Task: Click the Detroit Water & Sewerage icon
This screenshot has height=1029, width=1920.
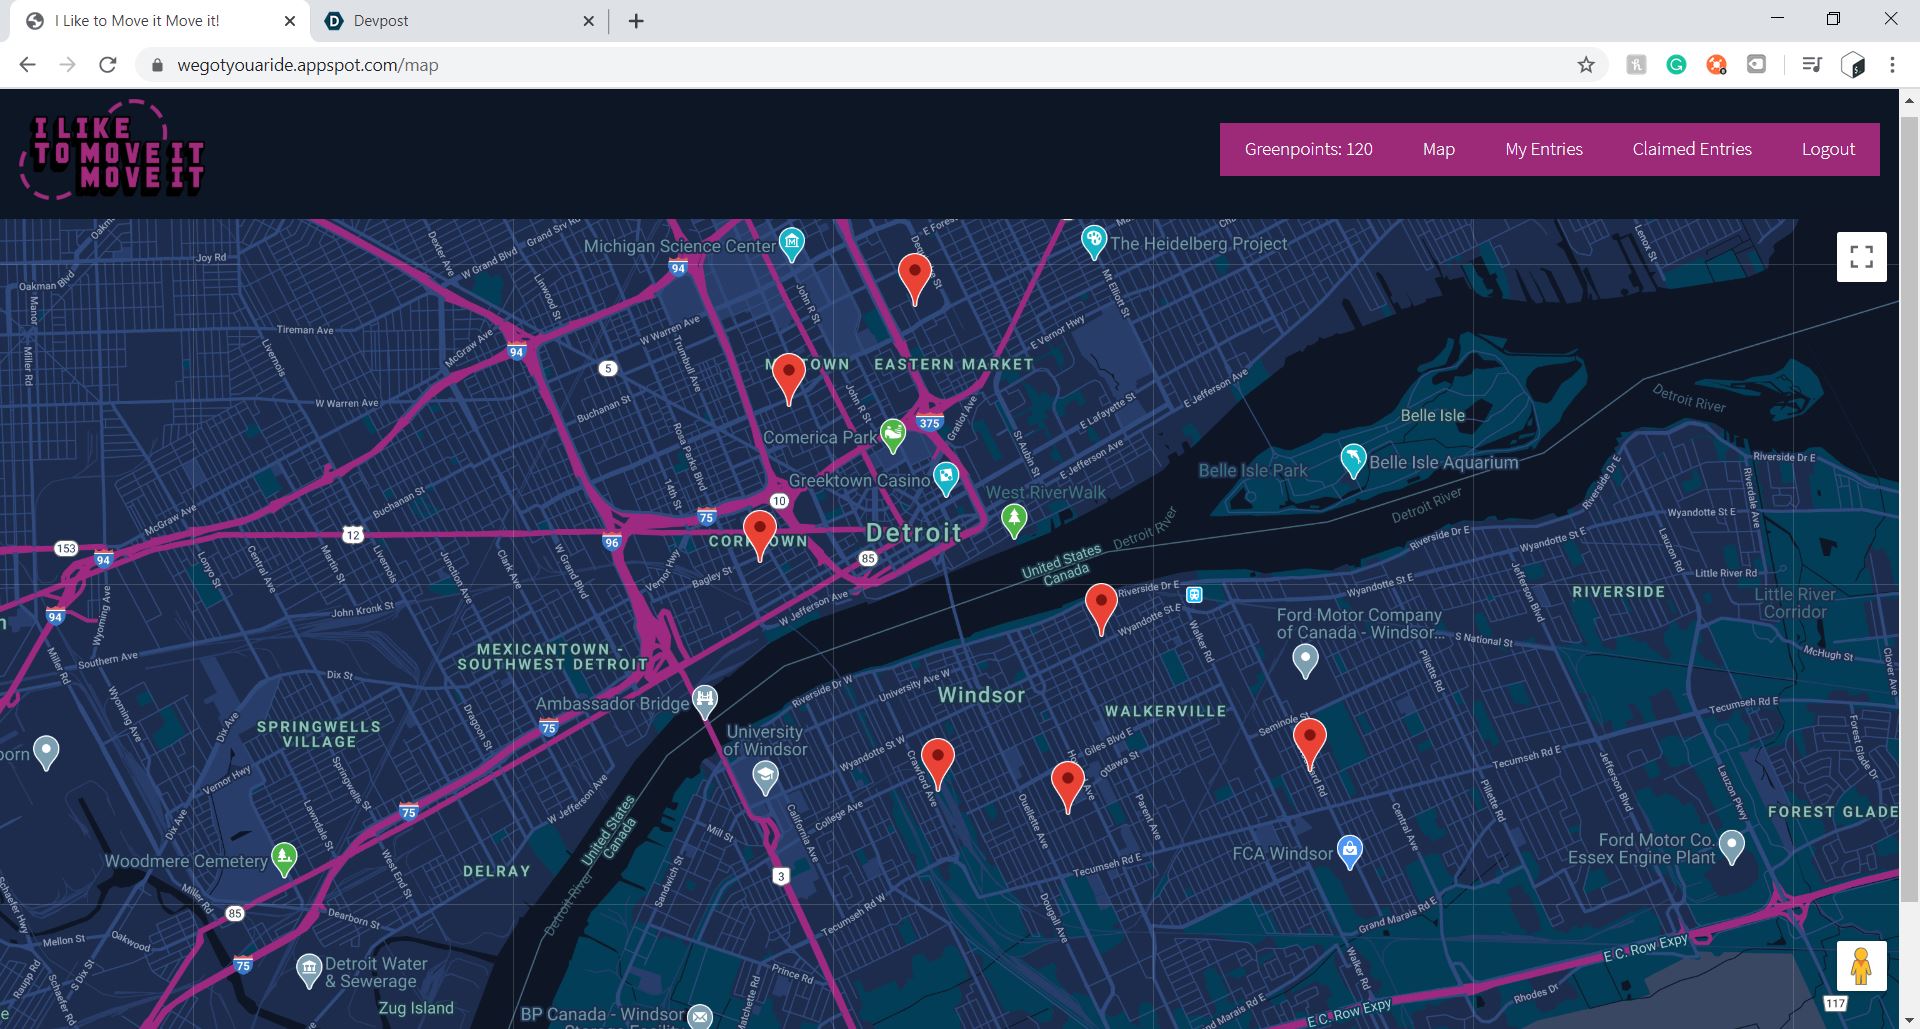Action: click(x=309, y=970)
